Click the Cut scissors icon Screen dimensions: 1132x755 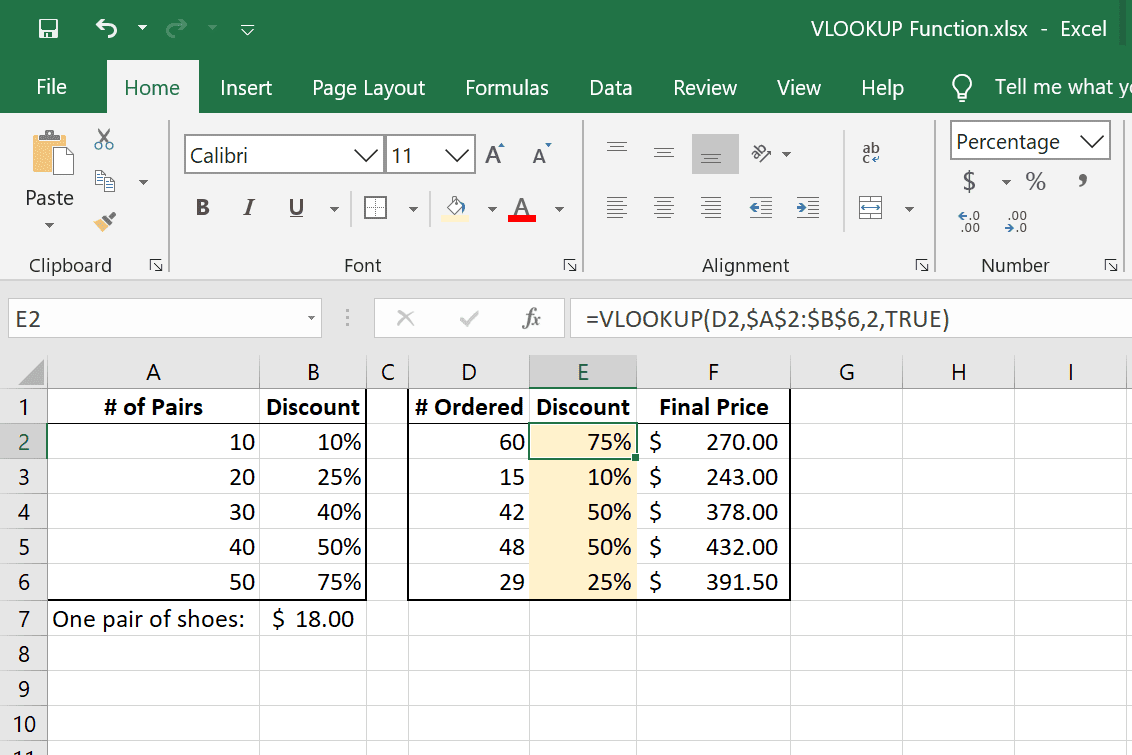pos(104,139)
